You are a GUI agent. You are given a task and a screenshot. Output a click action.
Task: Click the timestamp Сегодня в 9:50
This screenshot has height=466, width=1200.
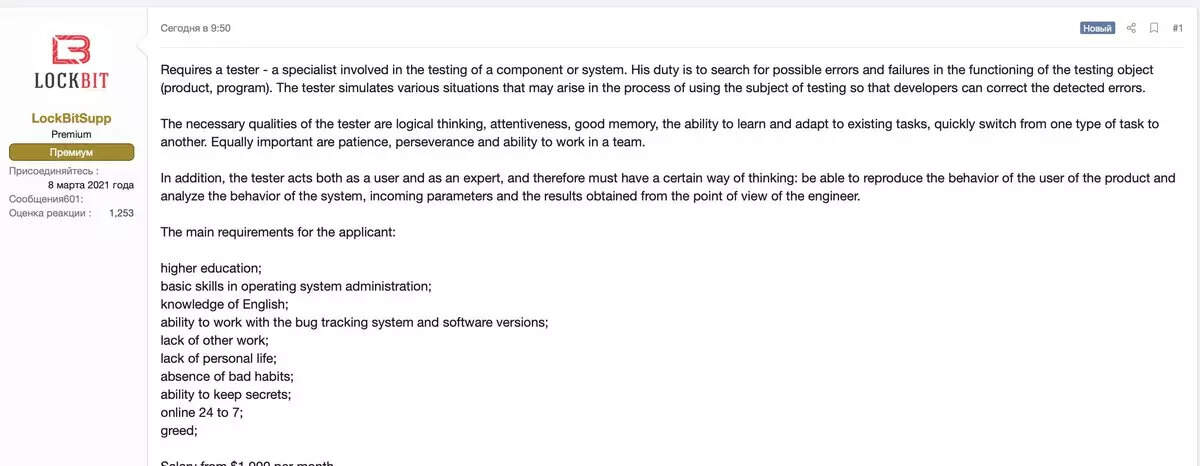pyautogui.click(x=195, y=28)
